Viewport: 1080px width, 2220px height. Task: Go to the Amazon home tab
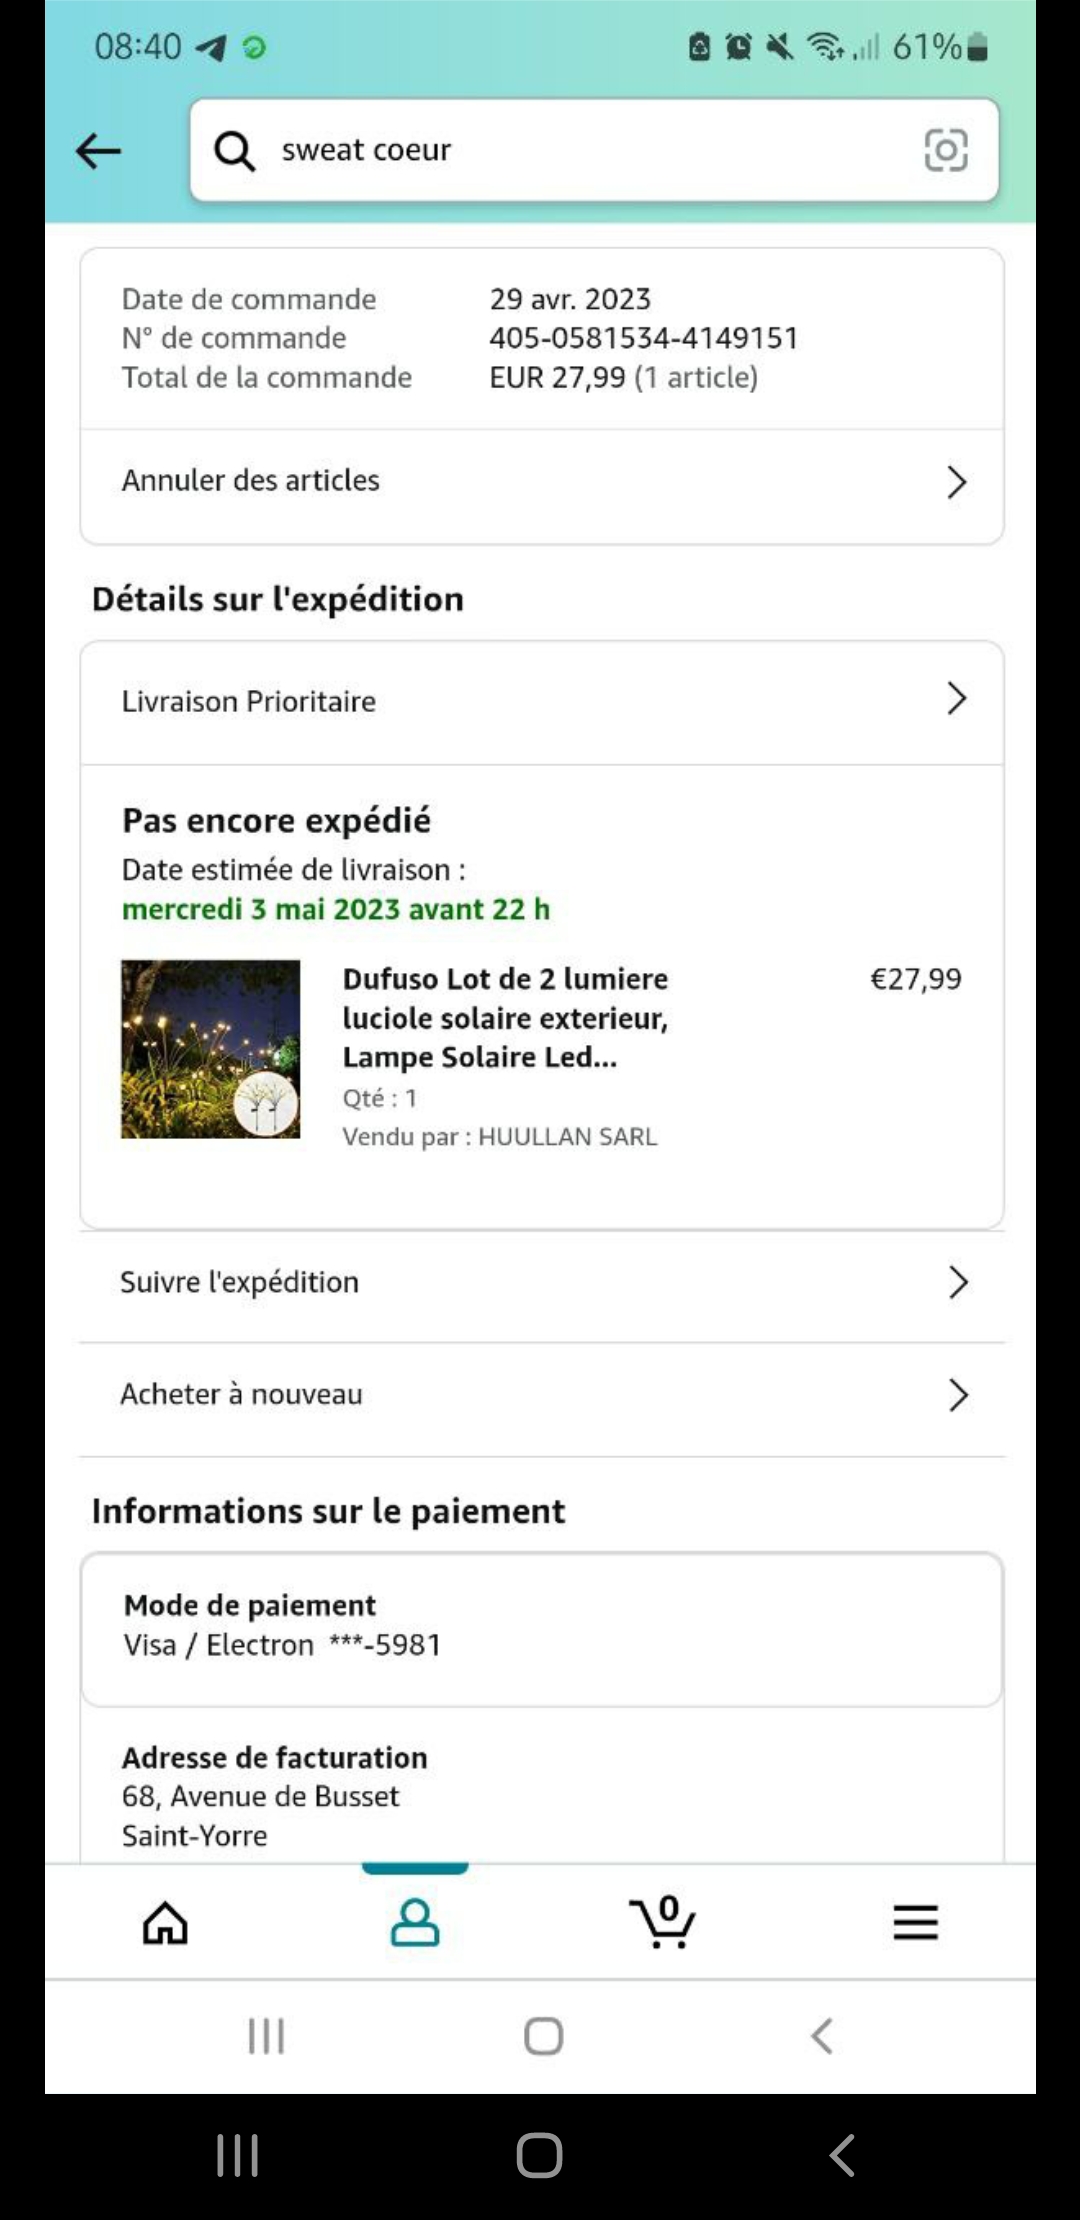pos(165,1922)
